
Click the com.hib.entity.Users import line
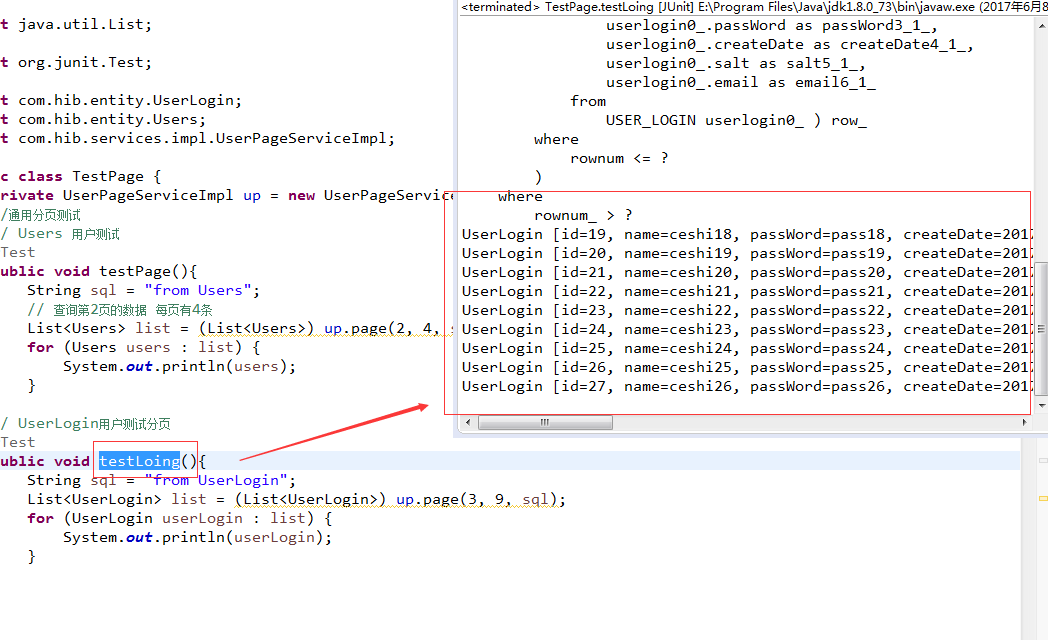[103, 120]
